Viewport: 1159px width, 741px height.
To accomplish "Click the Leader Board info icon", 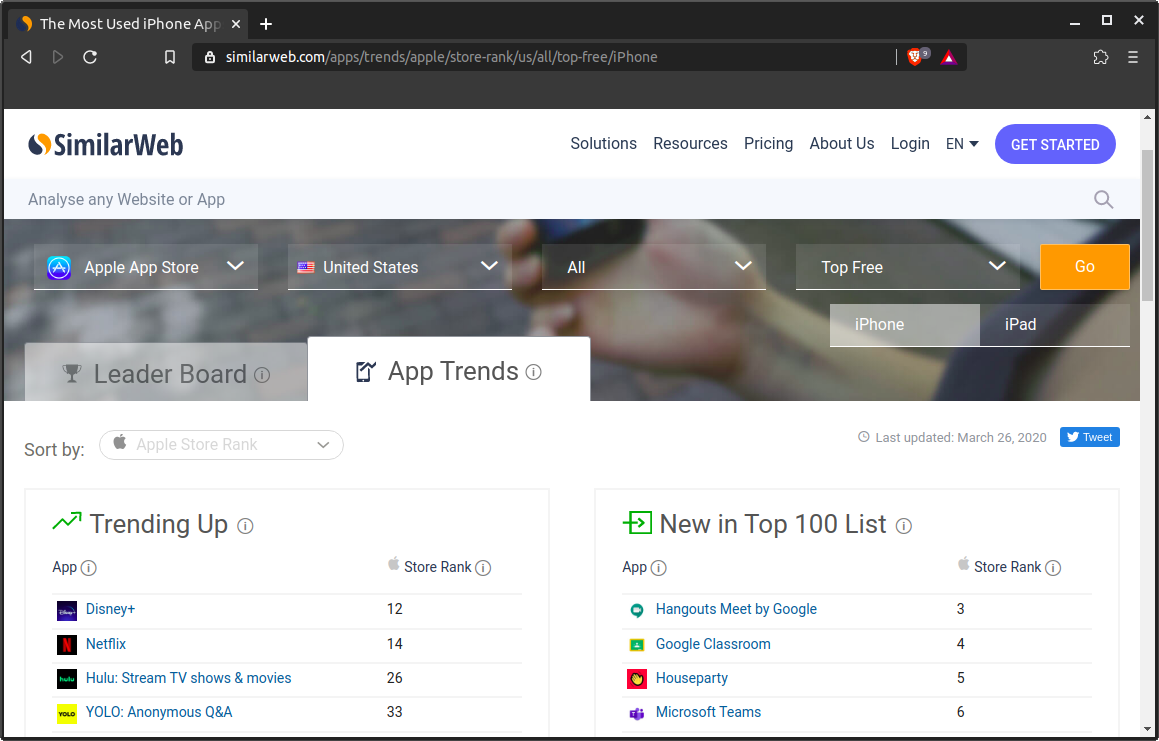I will pyautogui.click(x=262, y=375).
